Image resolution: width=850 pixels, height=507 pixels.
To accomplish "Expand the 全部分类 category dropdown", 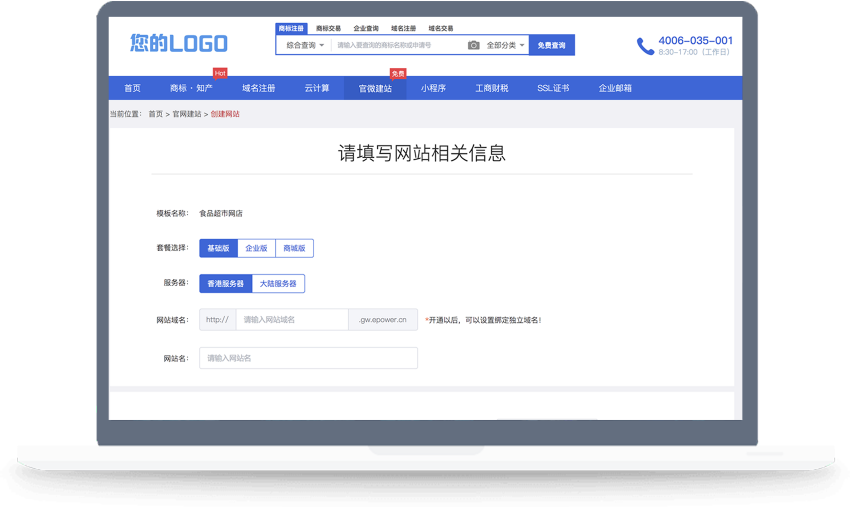I will pyautogui.click(x=505, y=45).
